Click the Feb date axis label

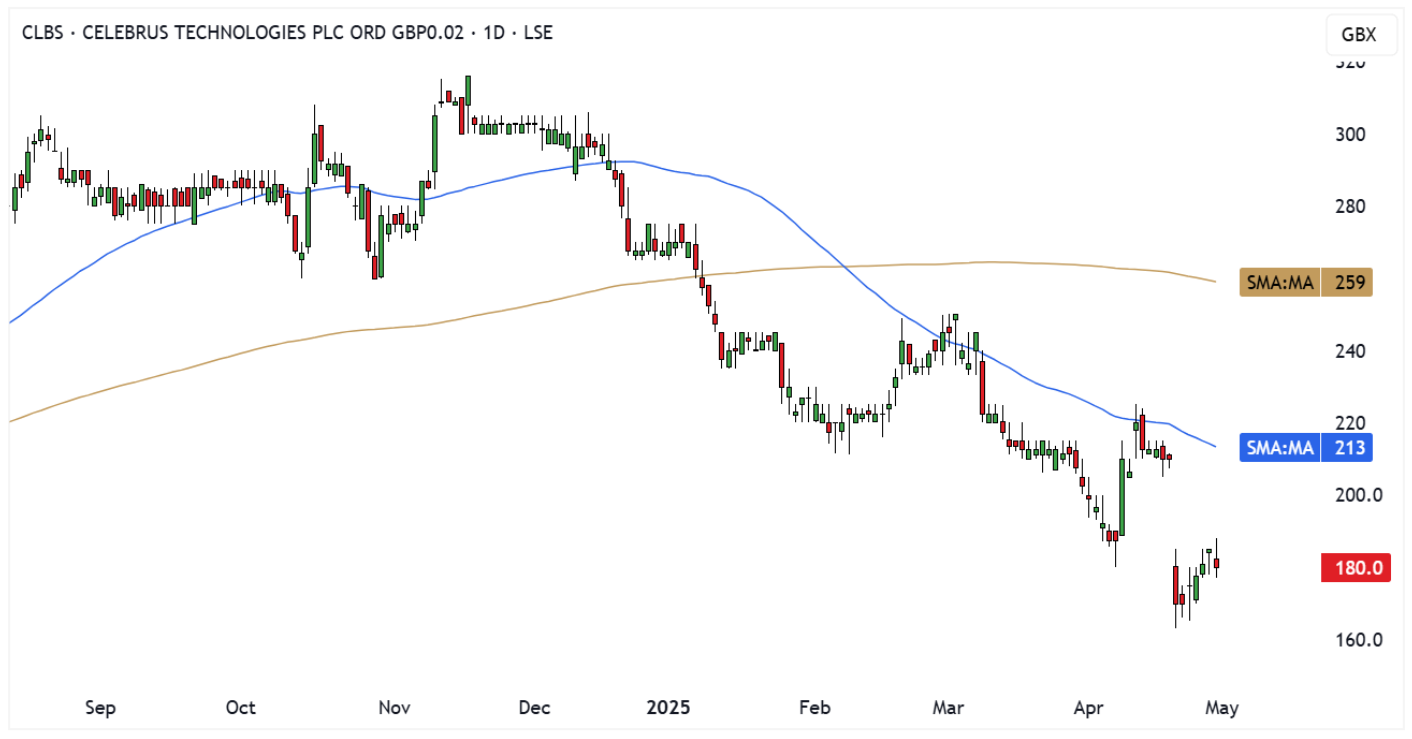point(815,708)
